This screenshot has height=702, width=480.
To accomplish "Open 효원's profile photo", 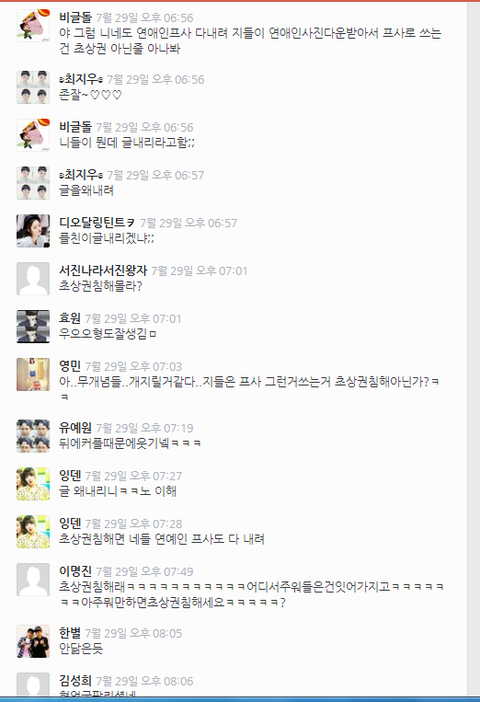I will click(33, 326).
